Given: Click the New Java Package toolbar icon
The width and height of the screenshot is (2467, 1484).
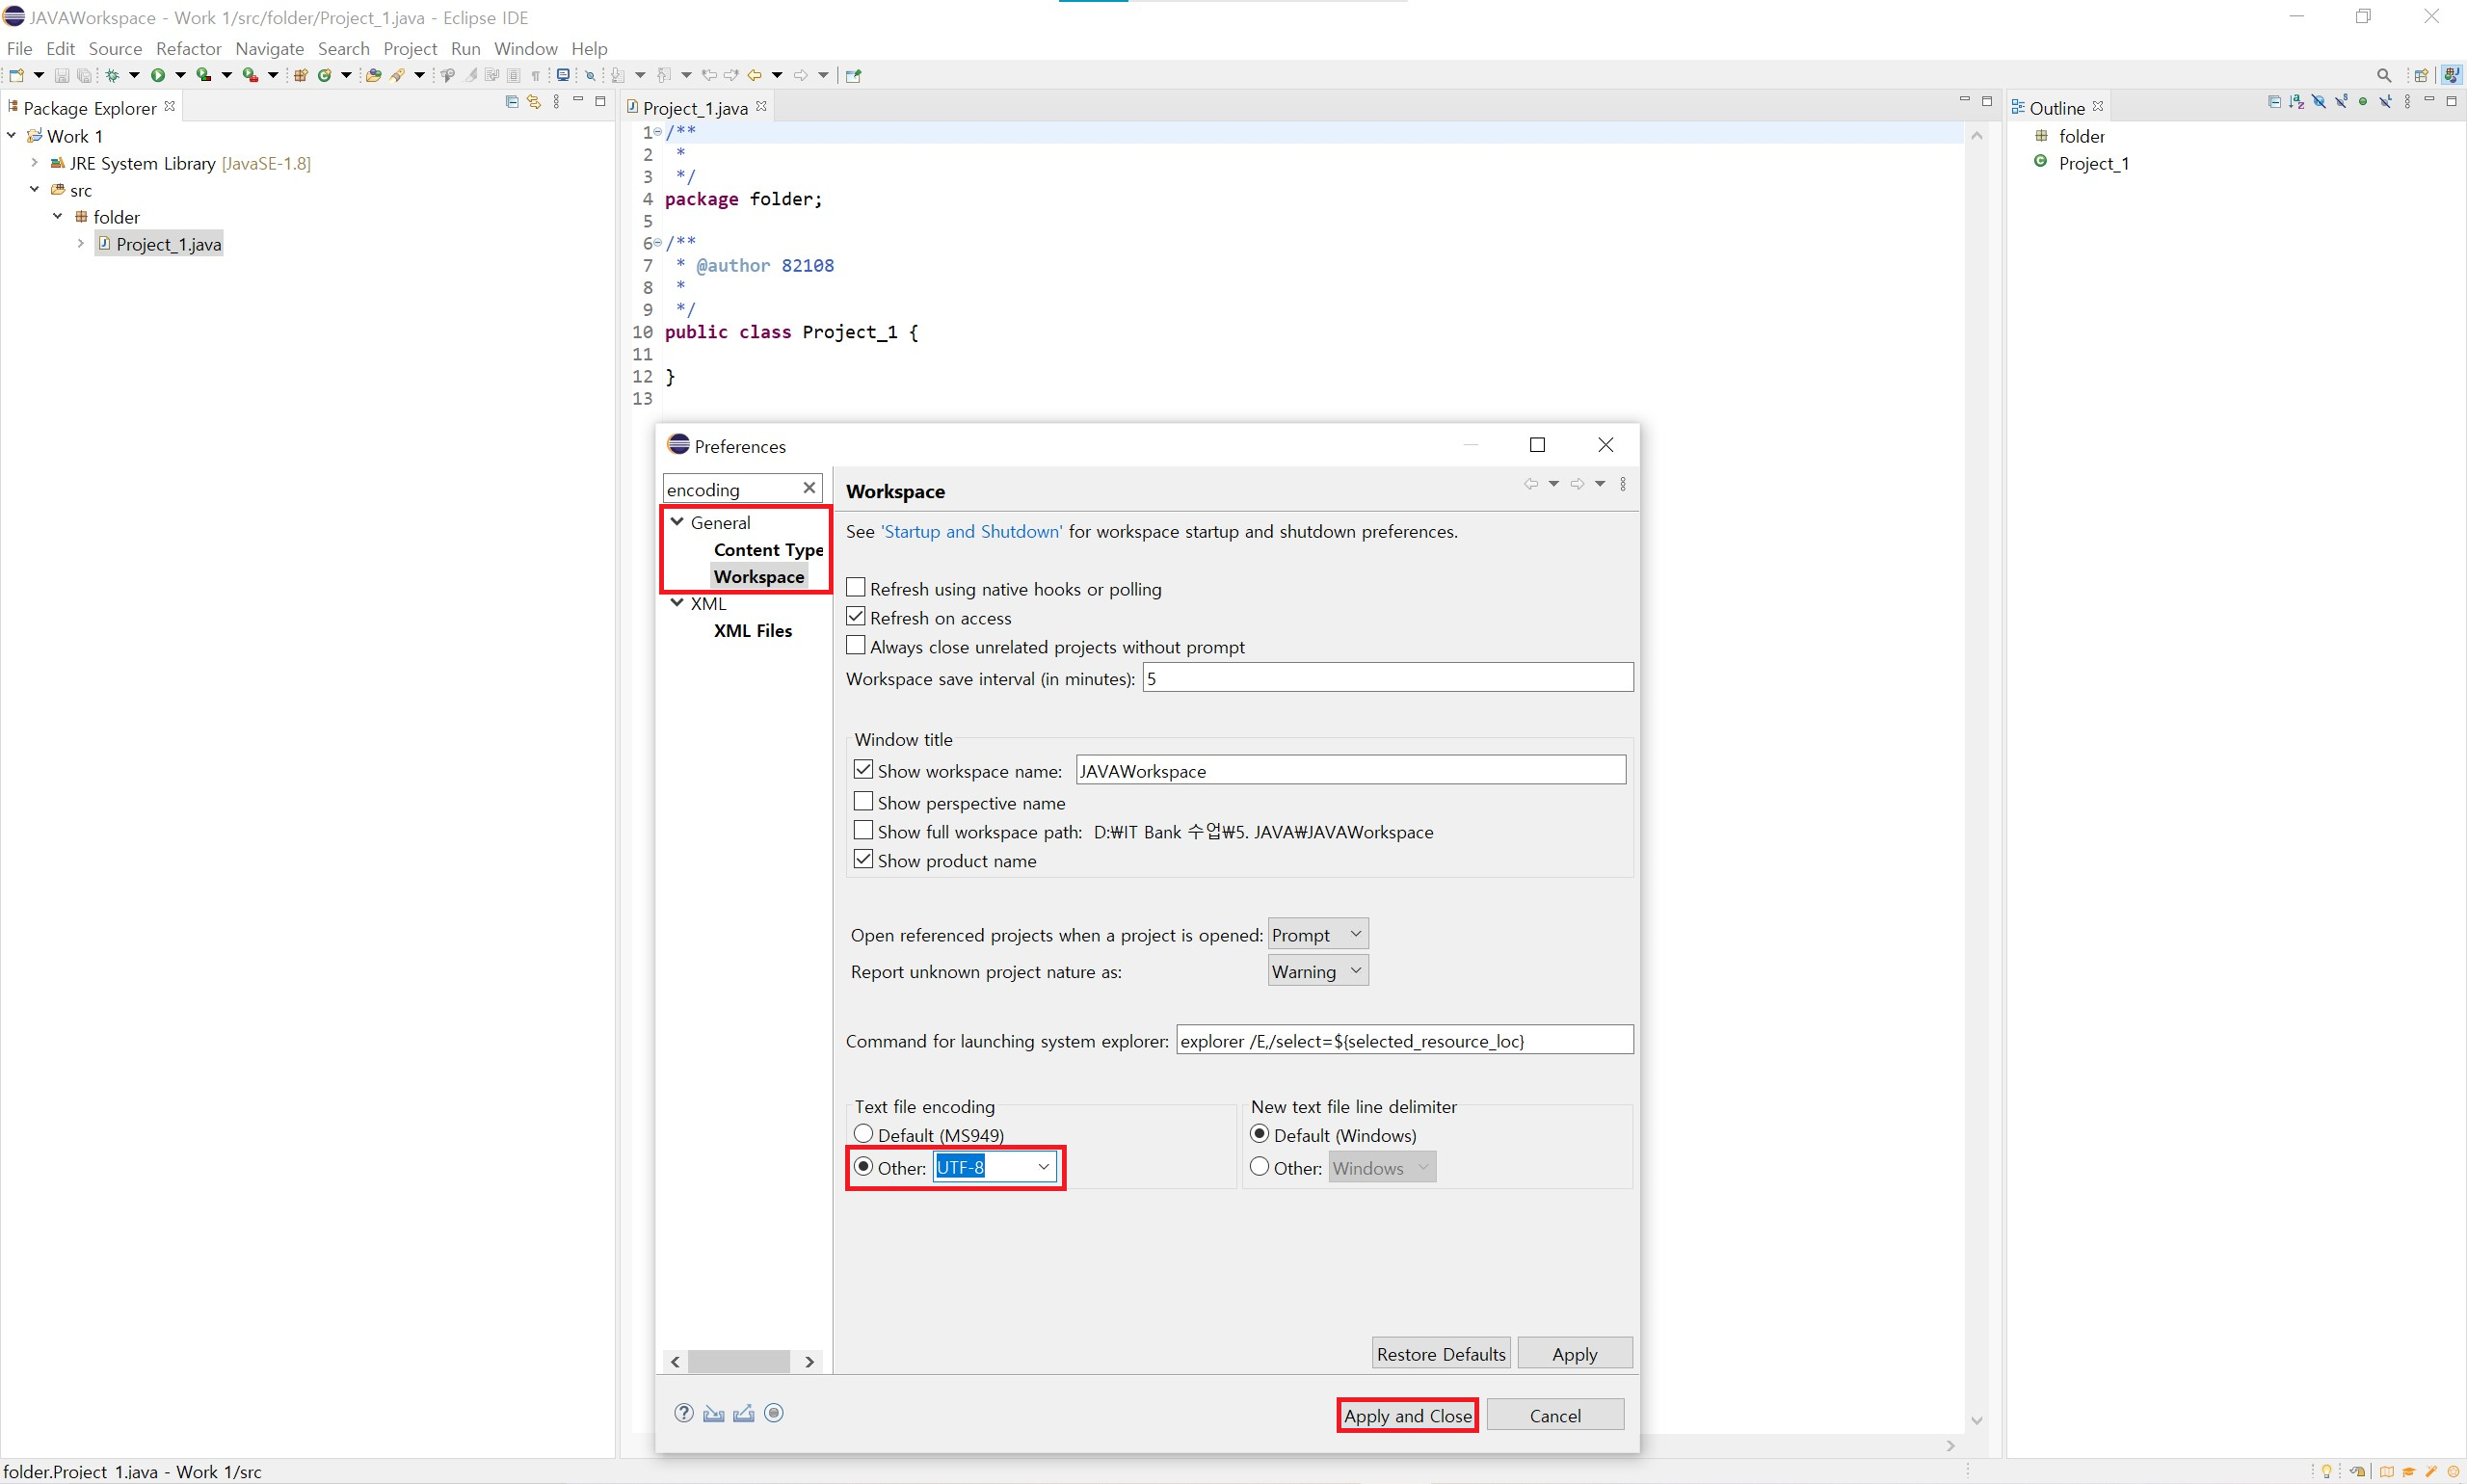Looking at the screenshot, I should tap(300, 75).
